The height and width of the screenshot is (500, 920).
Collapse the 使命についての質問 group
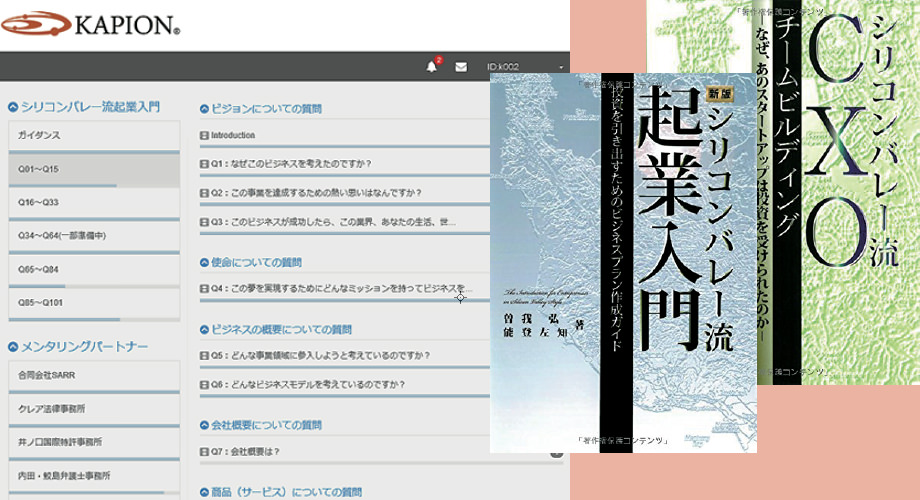pyautogui.click(x=204, y=262)
